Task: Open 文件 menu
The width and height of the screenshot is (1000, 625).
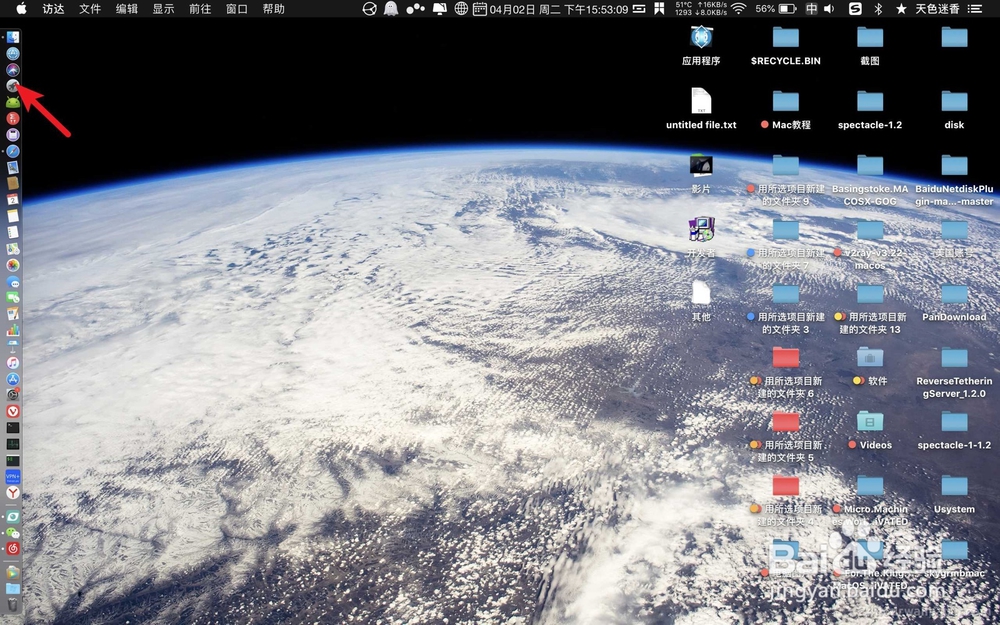Action: pos(90,9)
